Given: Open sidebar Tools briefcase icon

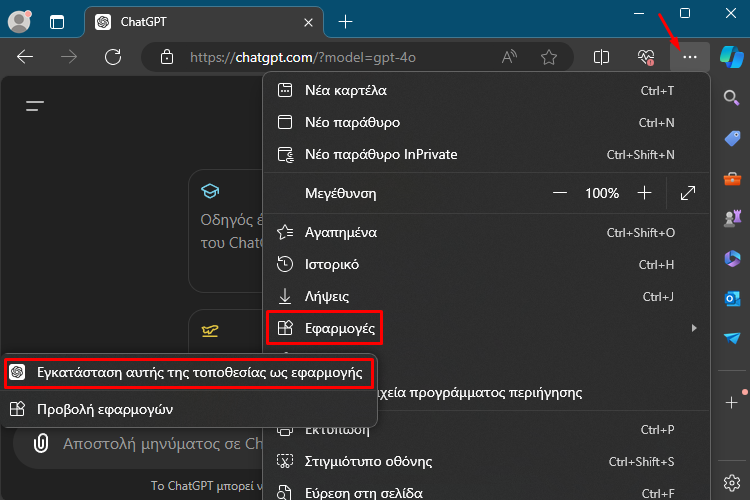Looking at the screenshot, I should pyautogui.click(x=732, y=179).
